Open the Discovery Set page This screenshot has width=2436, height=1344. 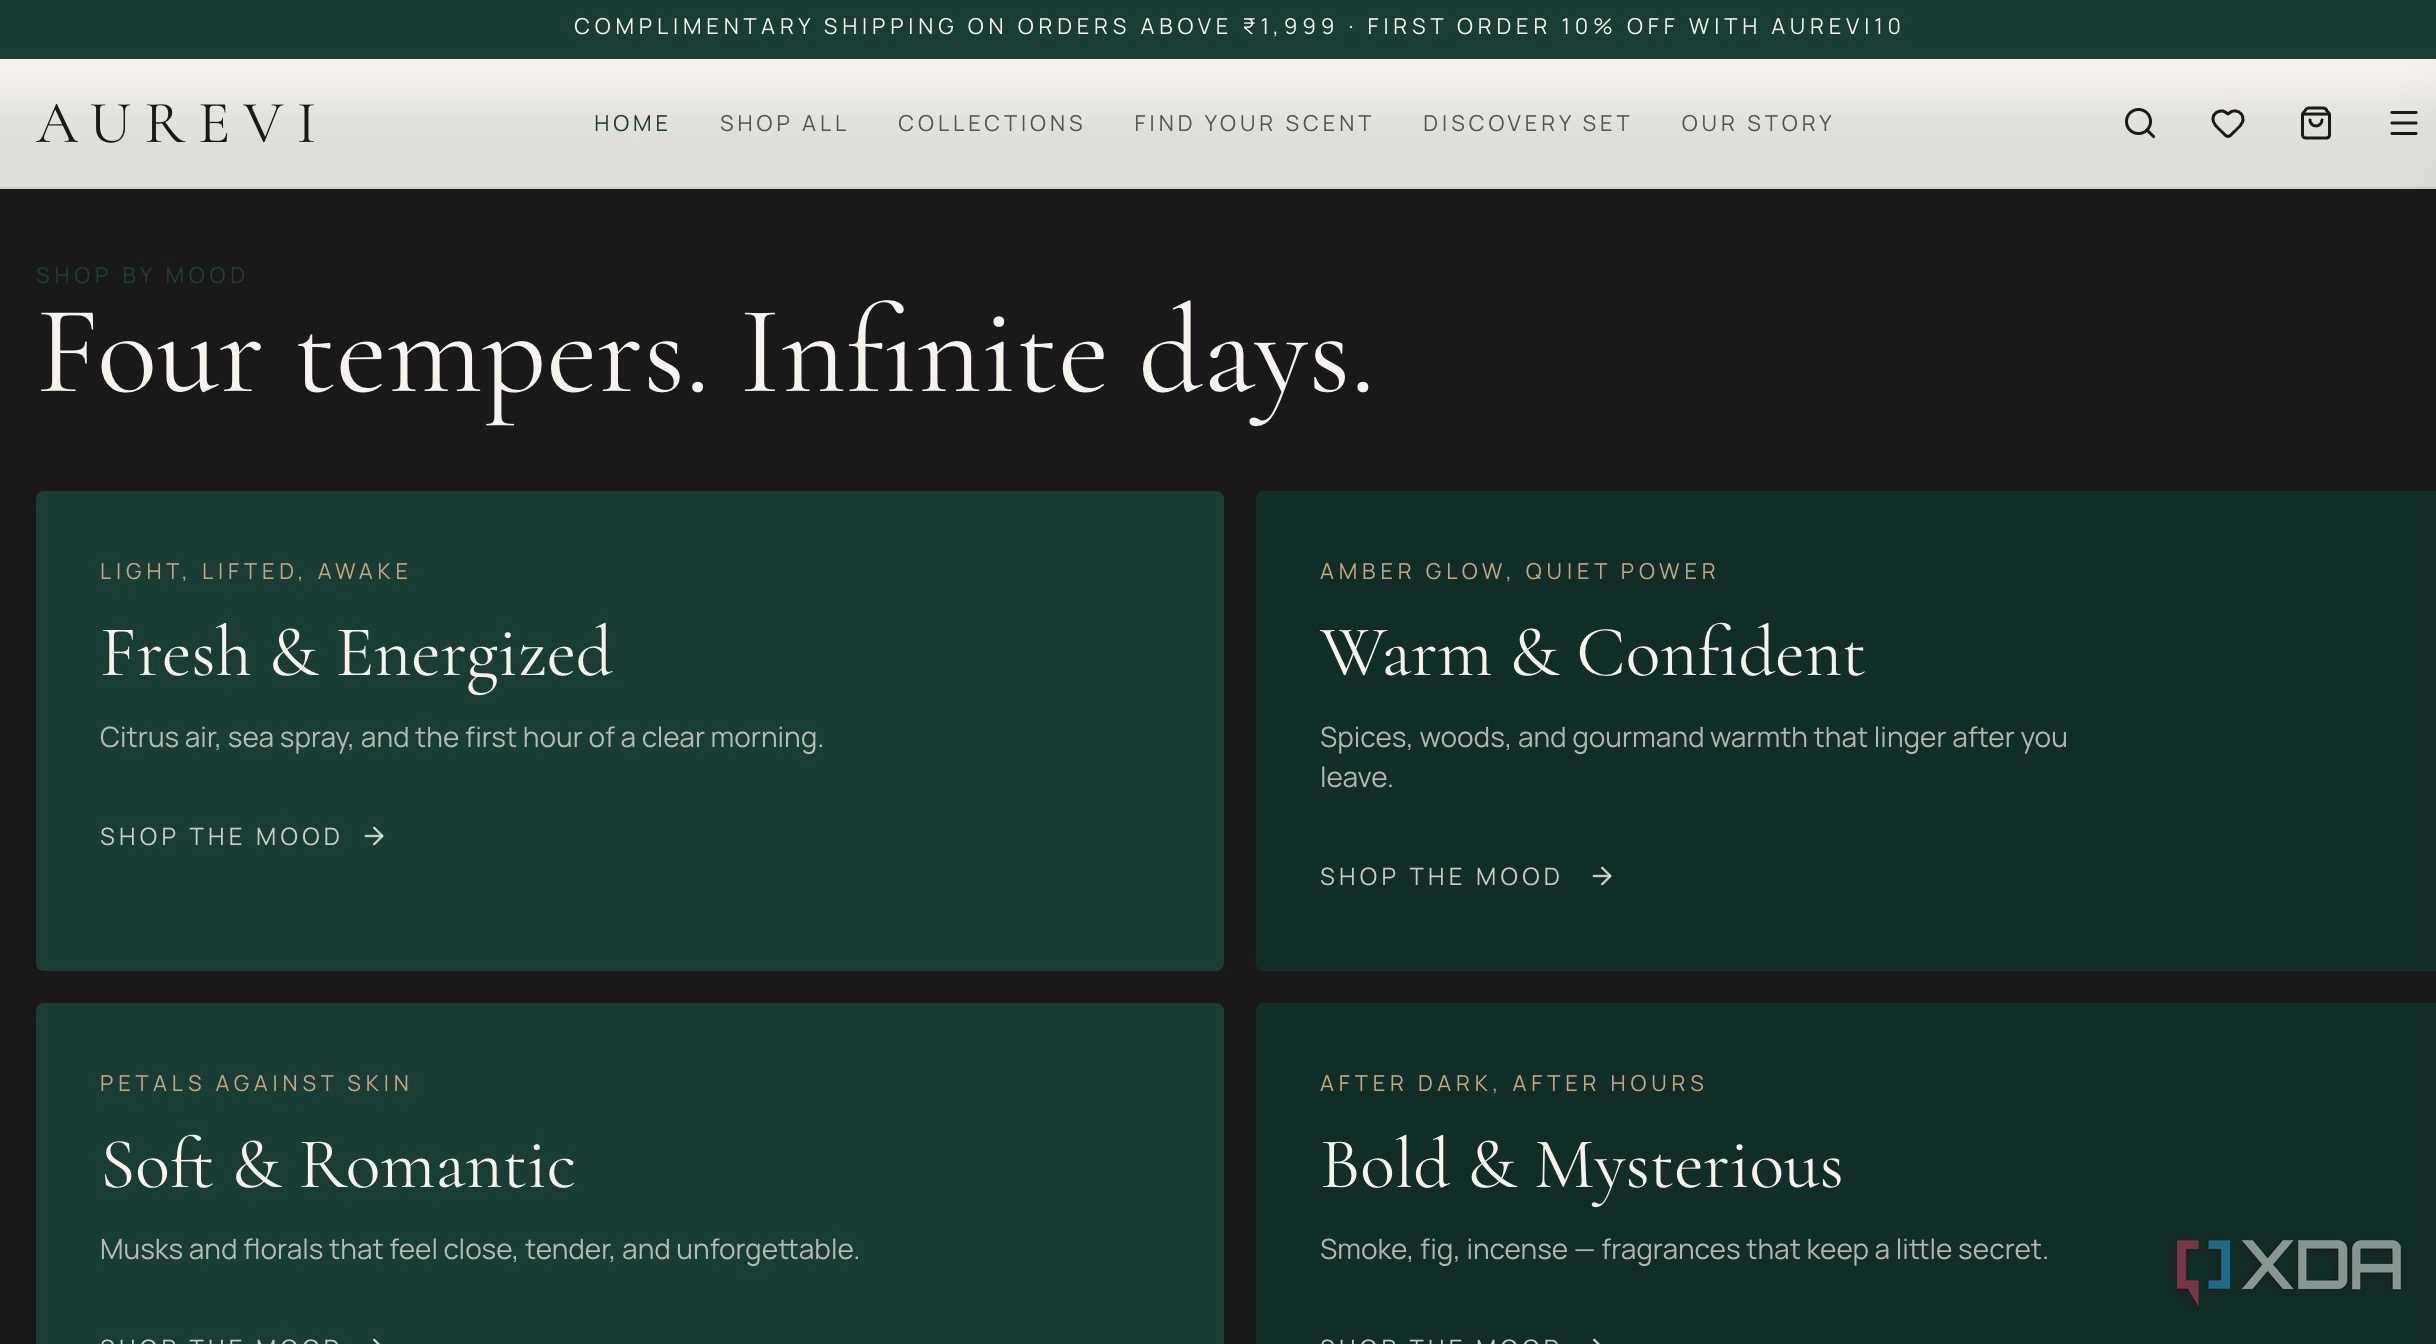1527,123
